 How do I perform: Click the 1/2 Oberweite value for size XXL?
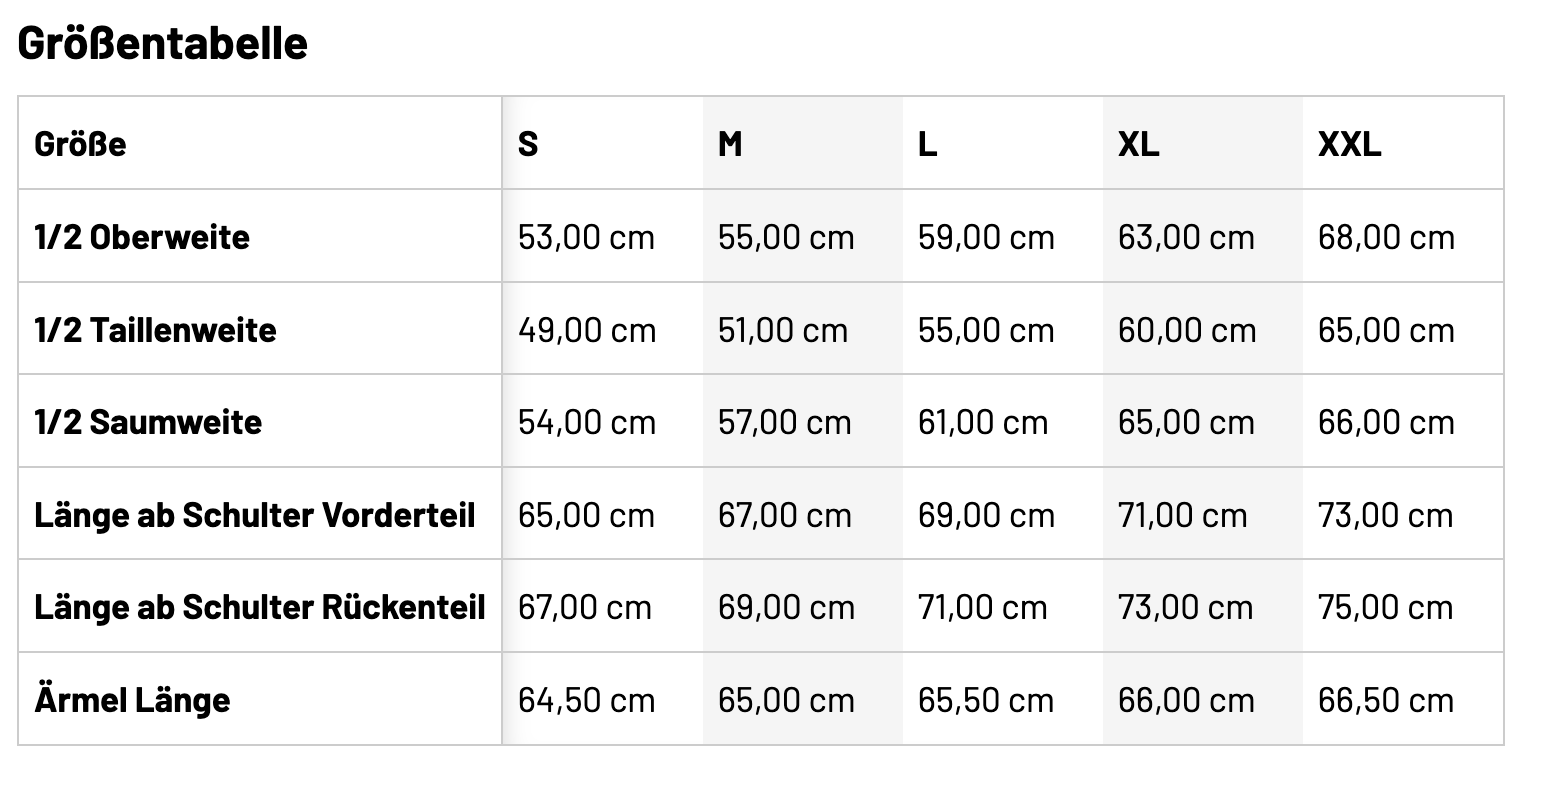(x=1386, y=237)
